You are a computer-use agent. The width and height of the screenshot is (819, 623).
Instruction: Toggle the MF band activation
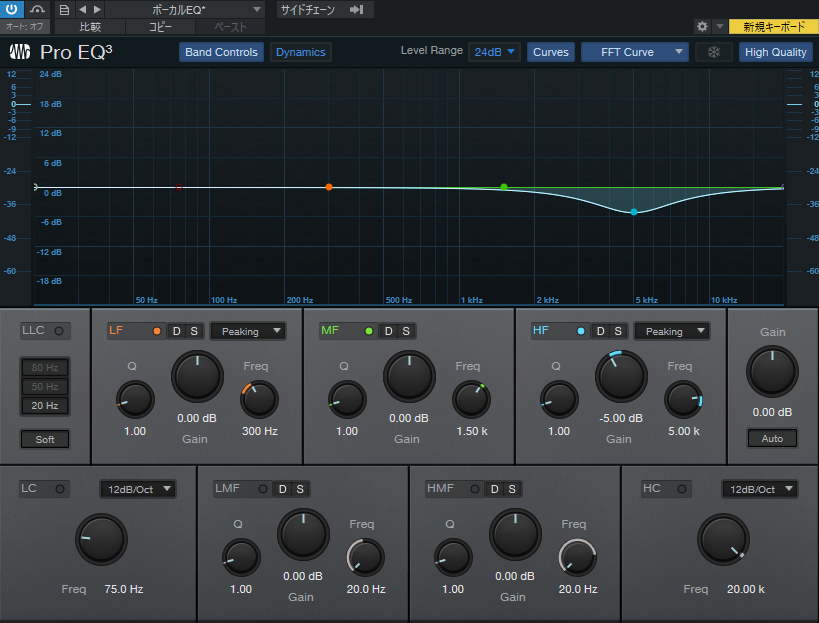(x=369, y=331)
